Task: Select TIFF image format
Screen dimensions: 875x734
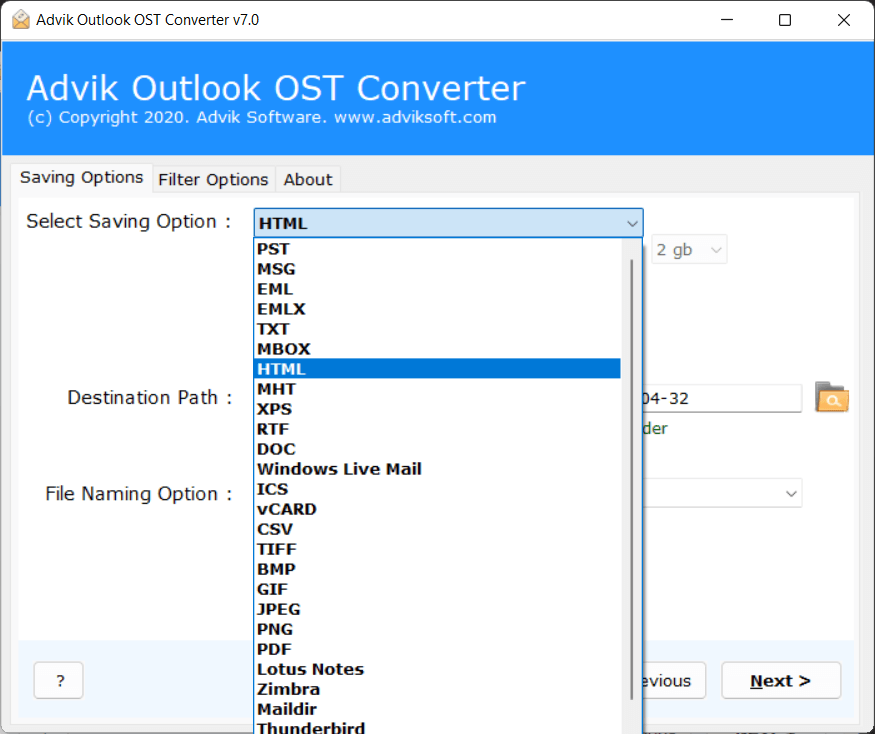Action: 437,550
